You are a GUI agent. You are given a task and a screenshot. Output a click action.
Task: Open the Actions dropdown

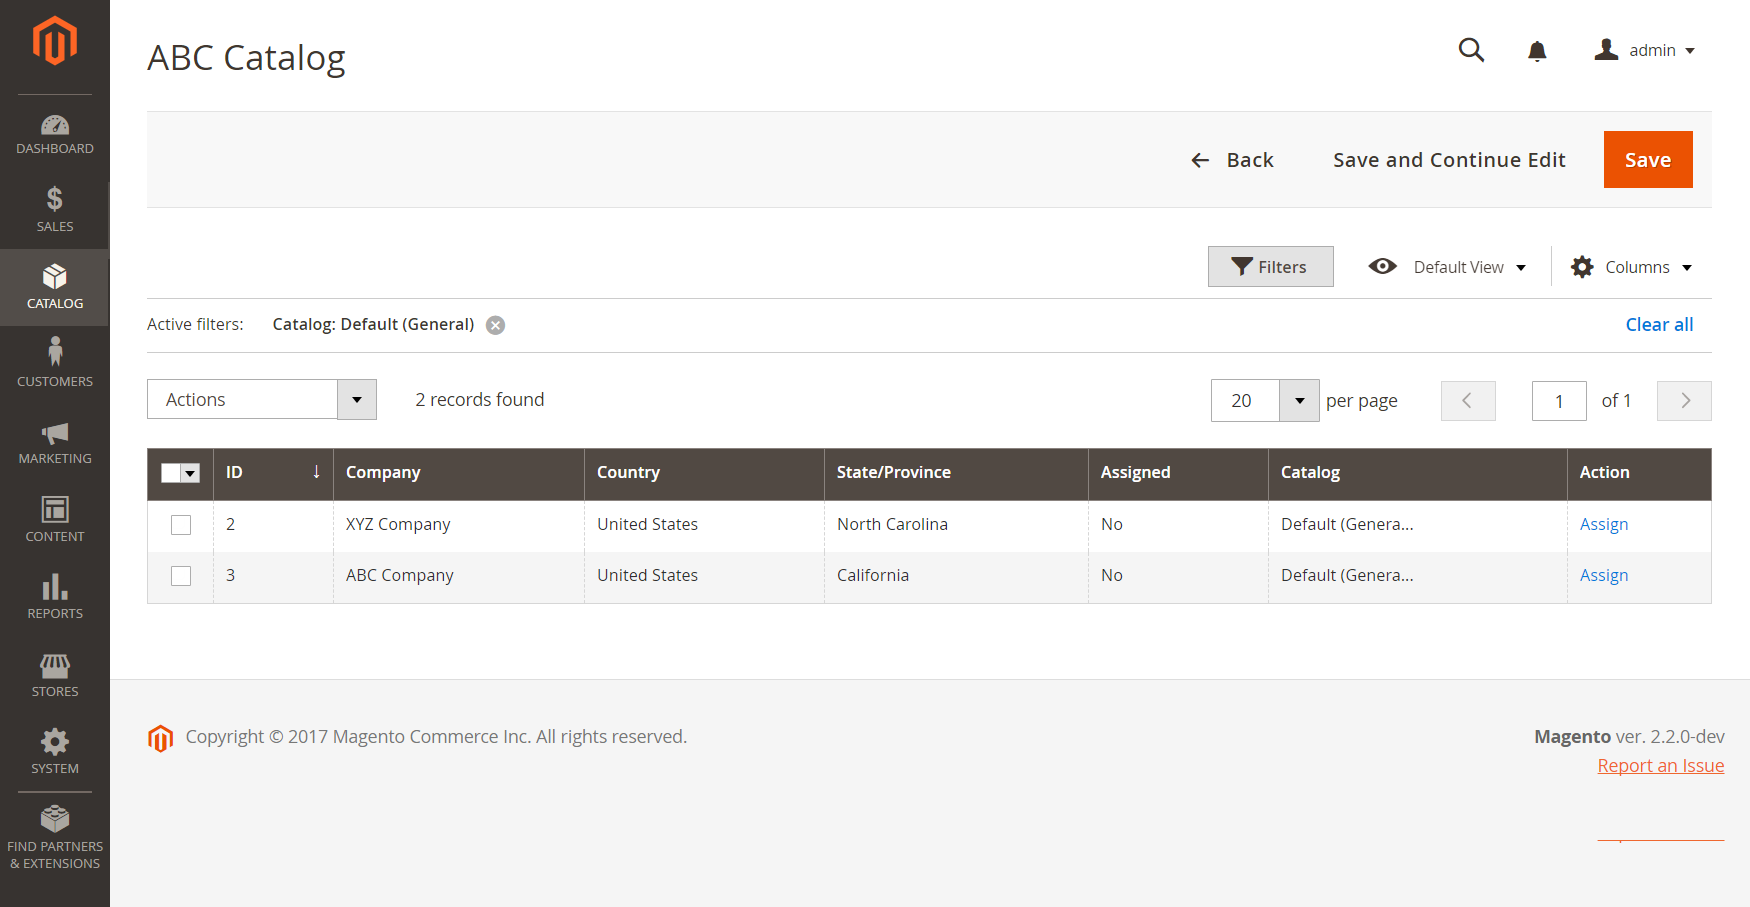262,399
